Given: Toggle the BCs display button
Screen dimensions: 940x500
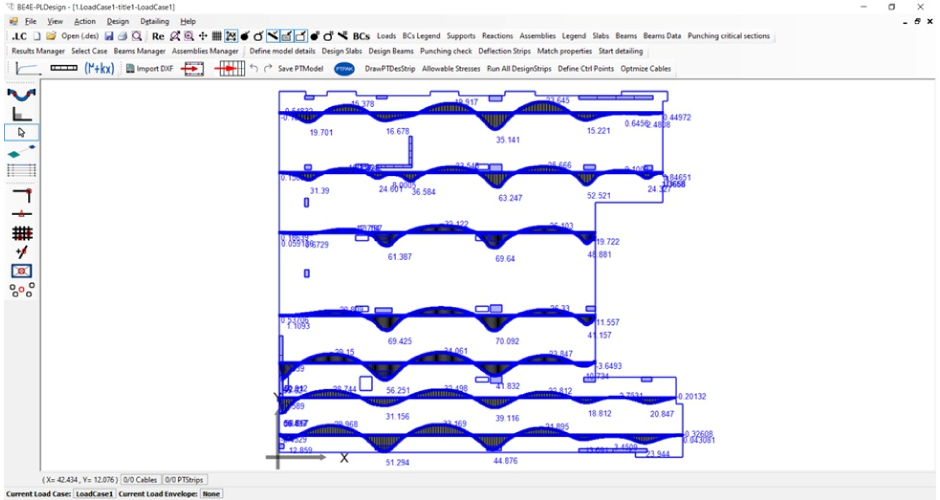Looking at the screenshot, I should tap(361, 36).
